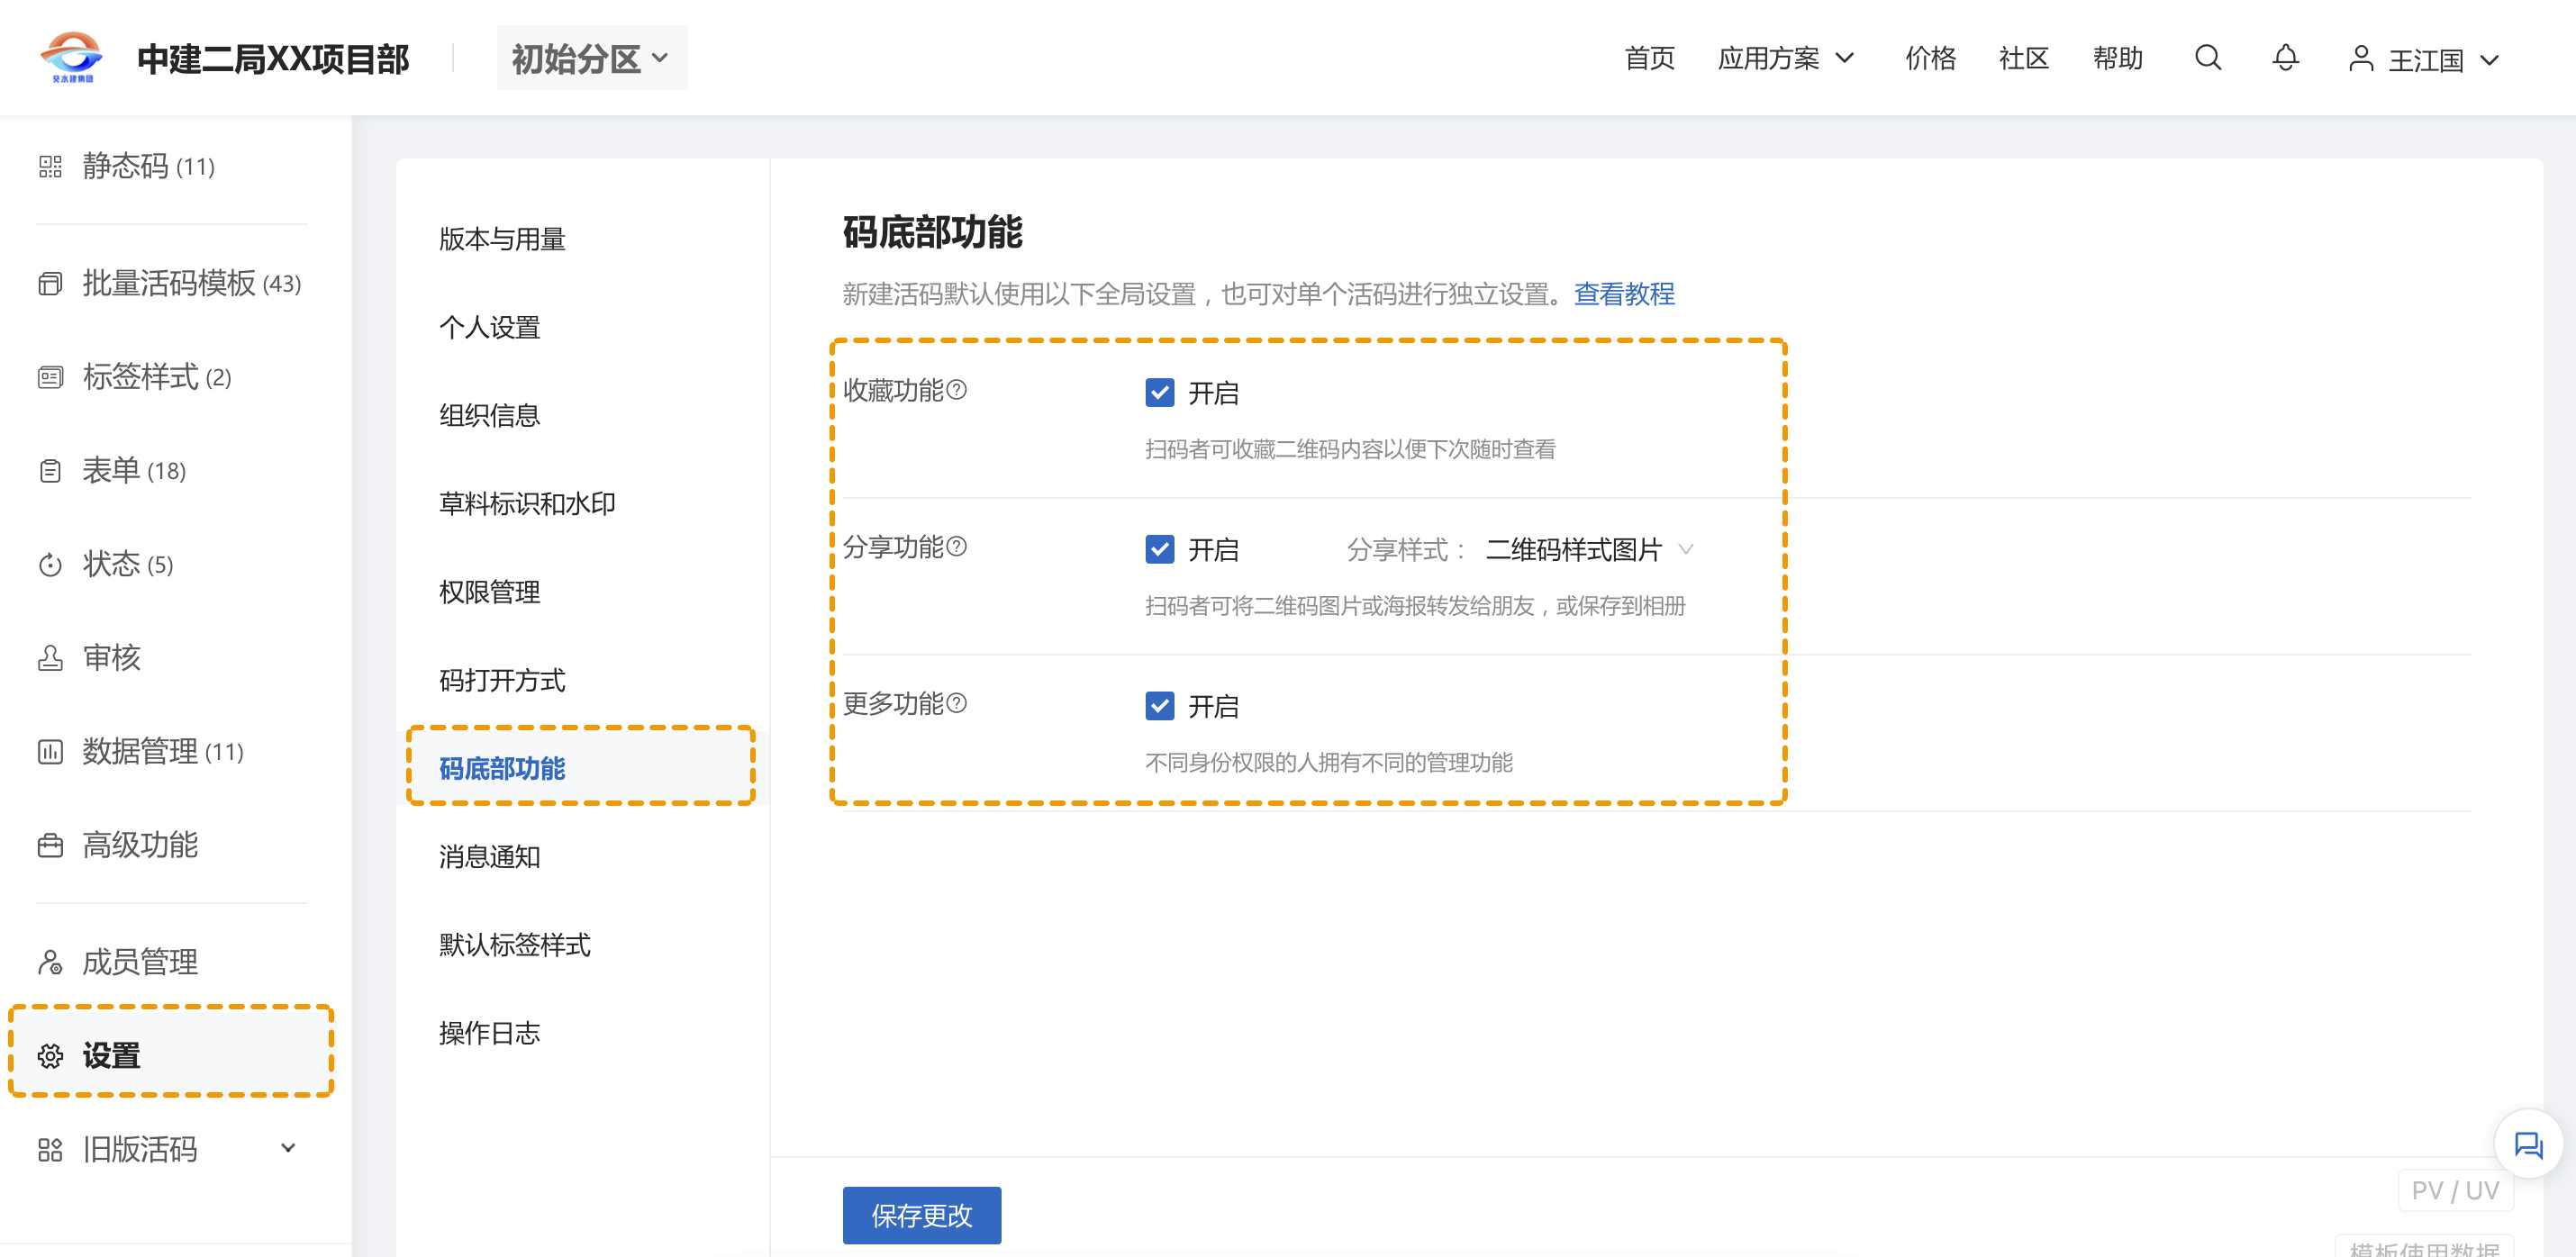Expand the 旧版活码 chevron

(288, 1148)
